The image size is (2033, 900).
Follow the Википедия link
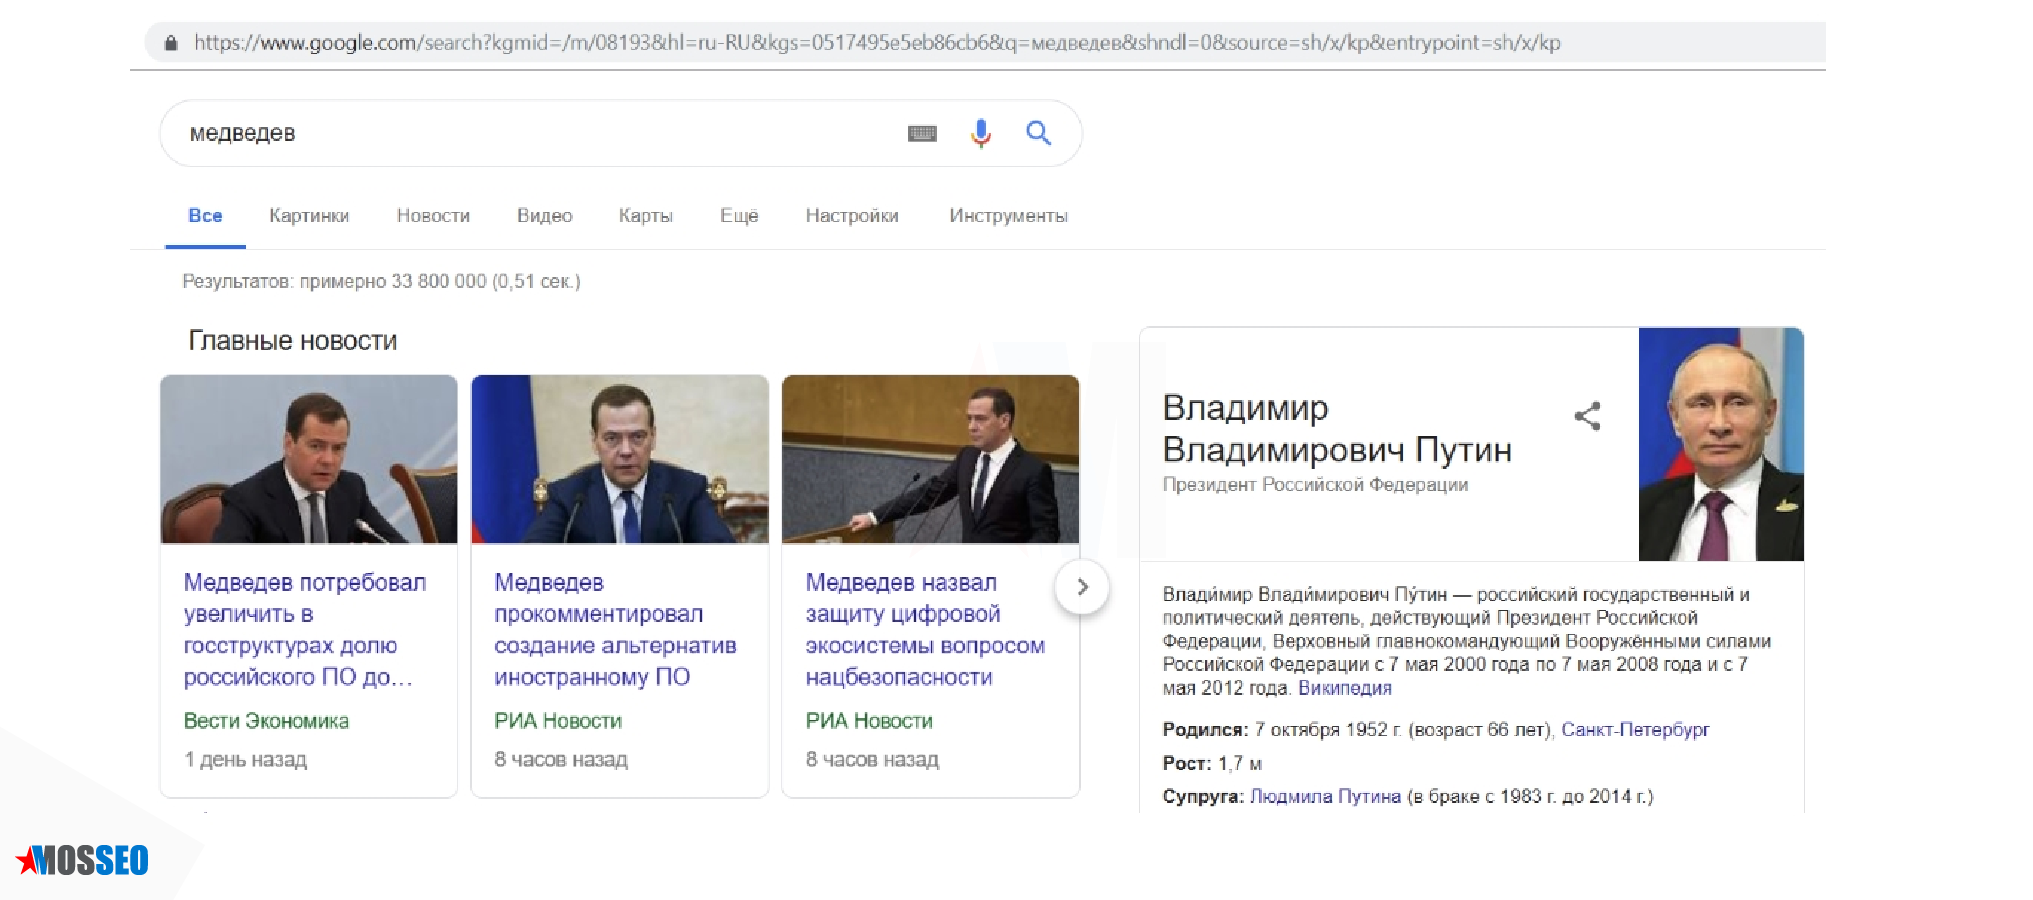[x=1344, y=688]
